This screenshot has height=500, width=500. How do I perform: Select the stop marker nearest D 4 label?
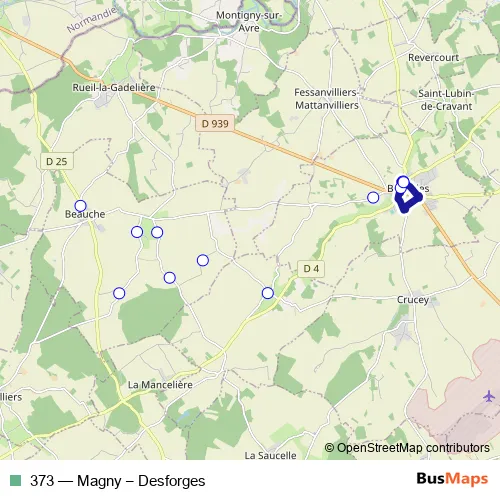(268, 293)
